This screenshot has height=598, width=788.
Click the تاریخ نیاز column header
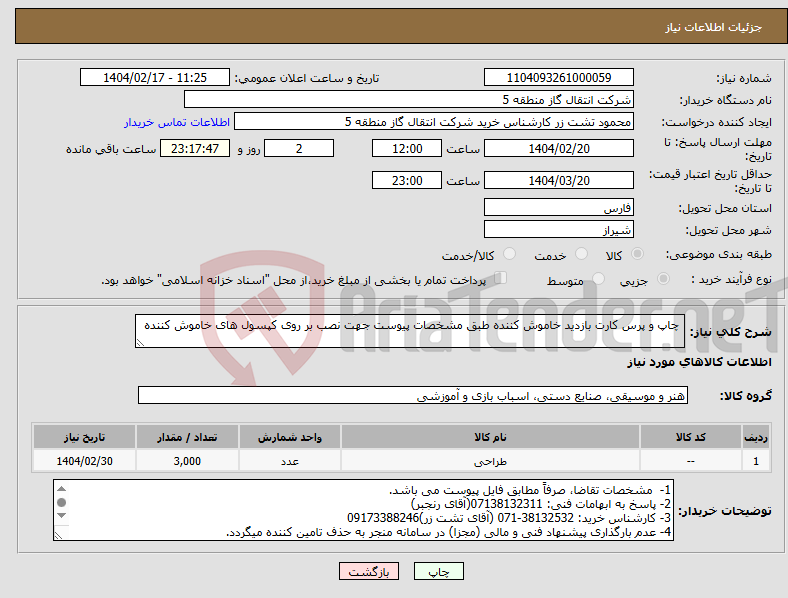click(x=84, y=437)
